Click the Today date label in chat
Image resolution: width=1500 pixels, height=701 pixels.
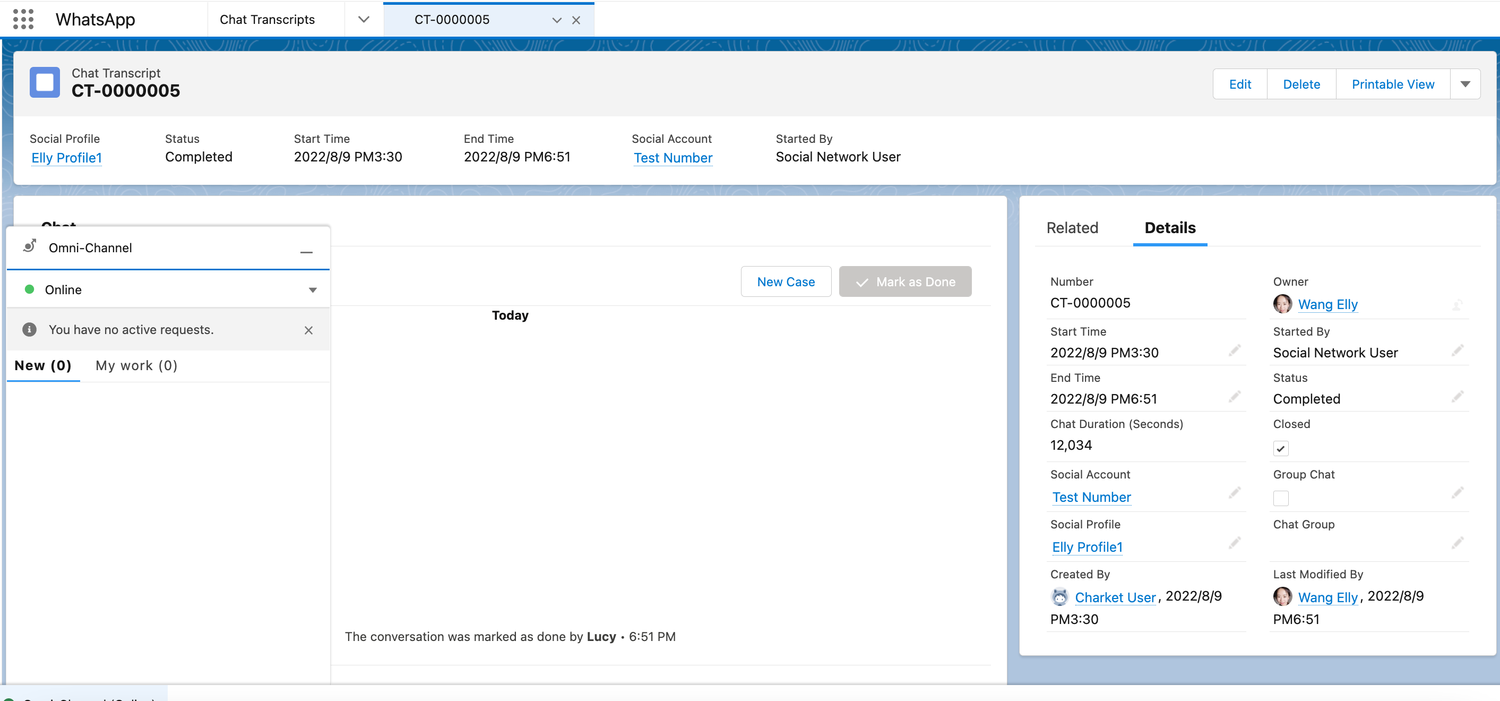510,315
